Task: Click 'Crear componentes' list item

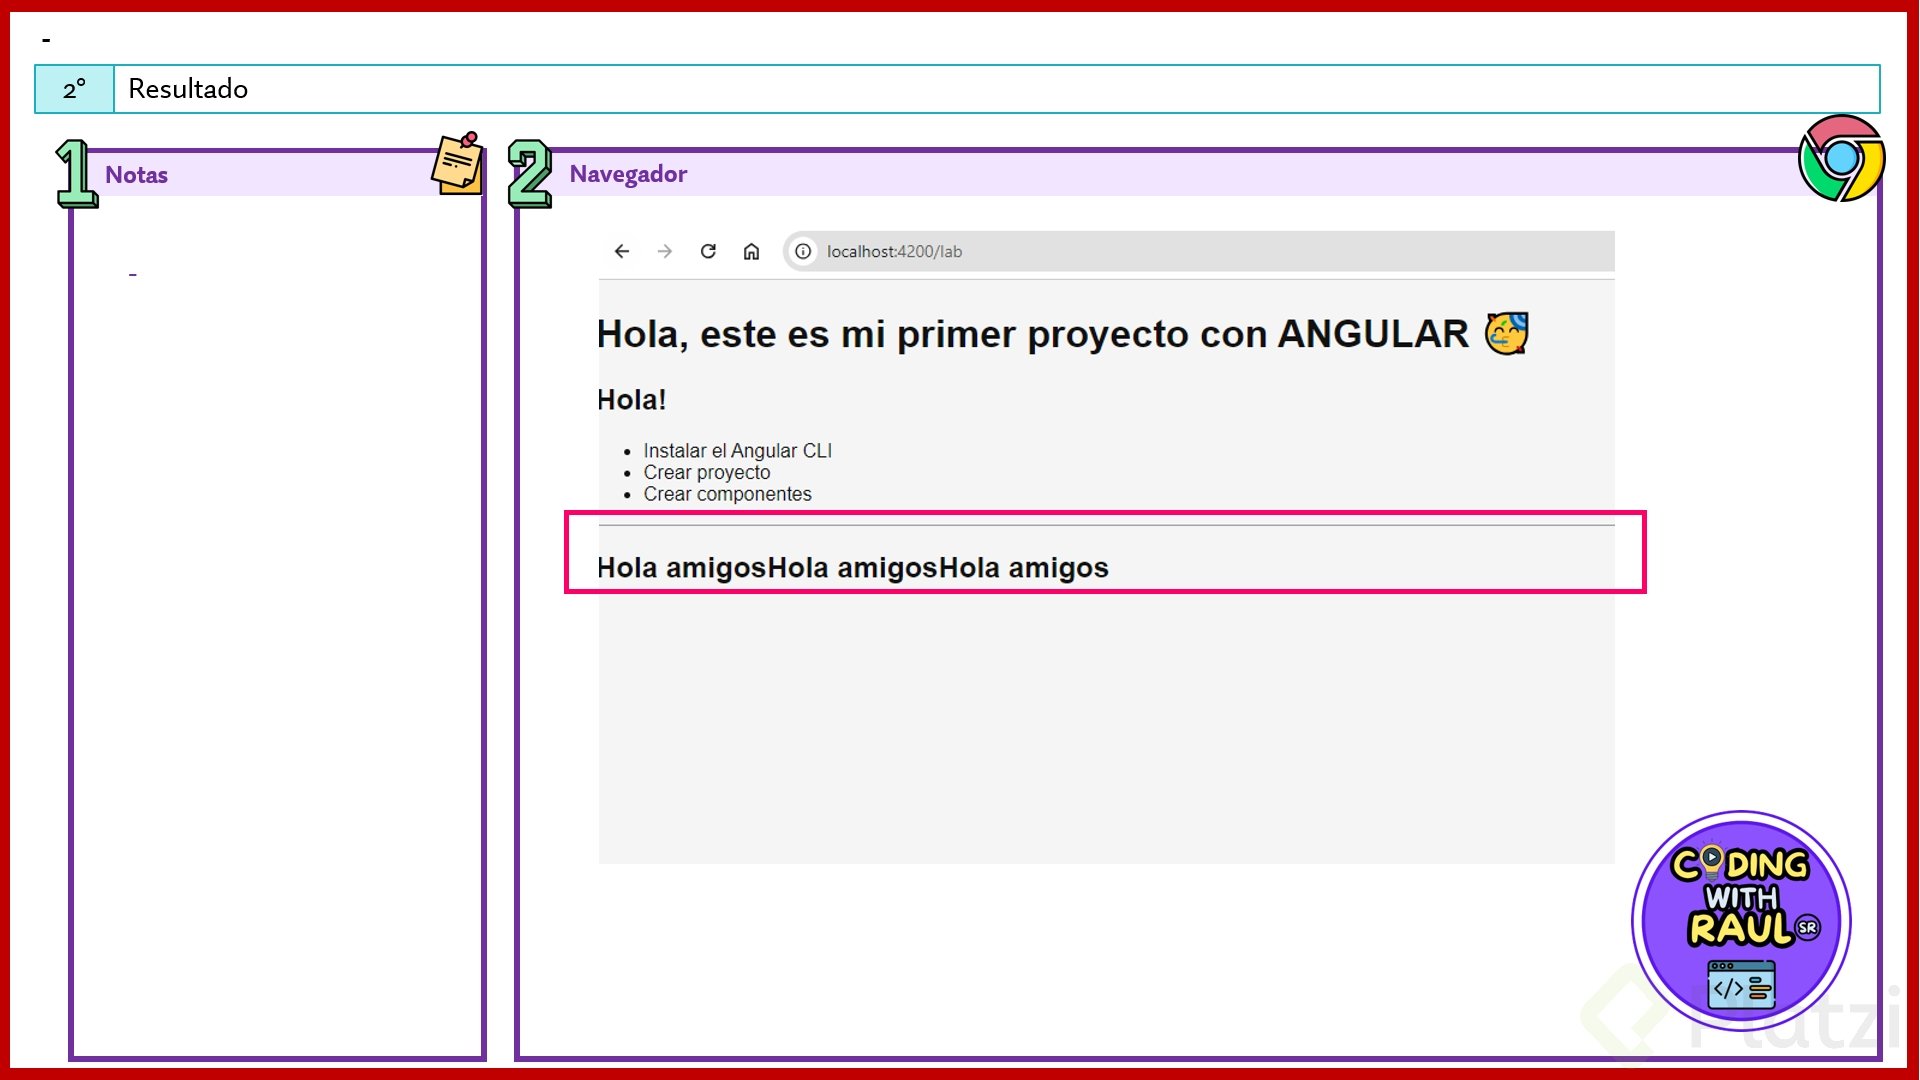Action: pos(727,494)
